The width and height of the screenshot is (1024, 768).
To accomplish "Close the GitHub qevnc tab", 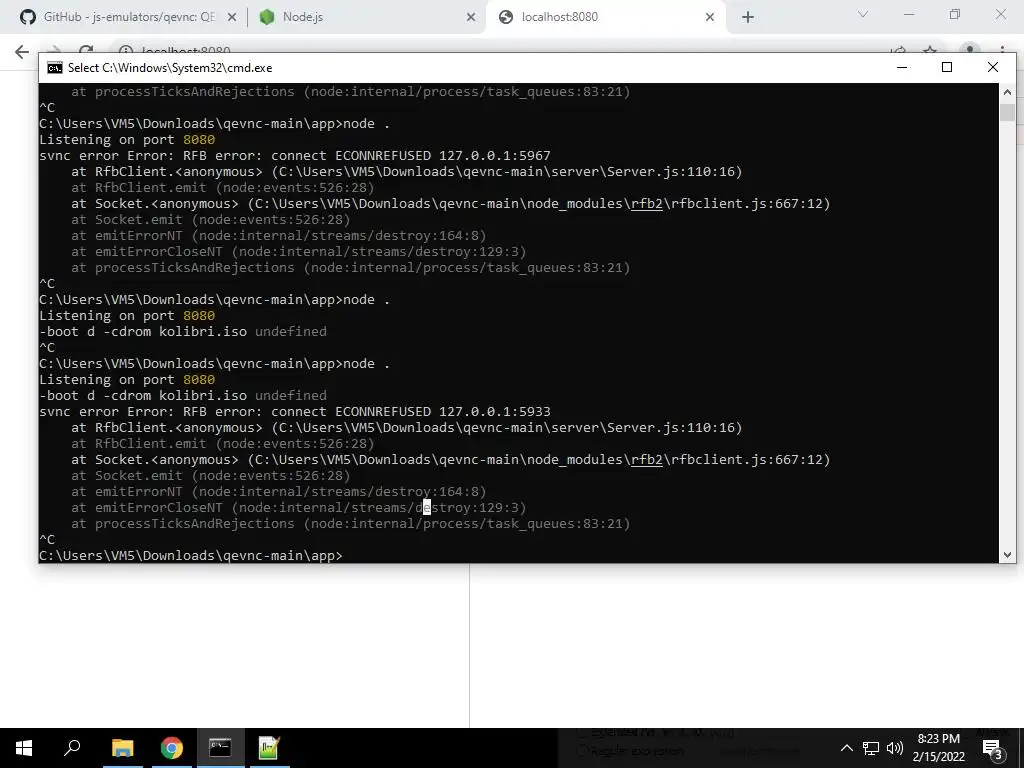I will click(231, 18).
